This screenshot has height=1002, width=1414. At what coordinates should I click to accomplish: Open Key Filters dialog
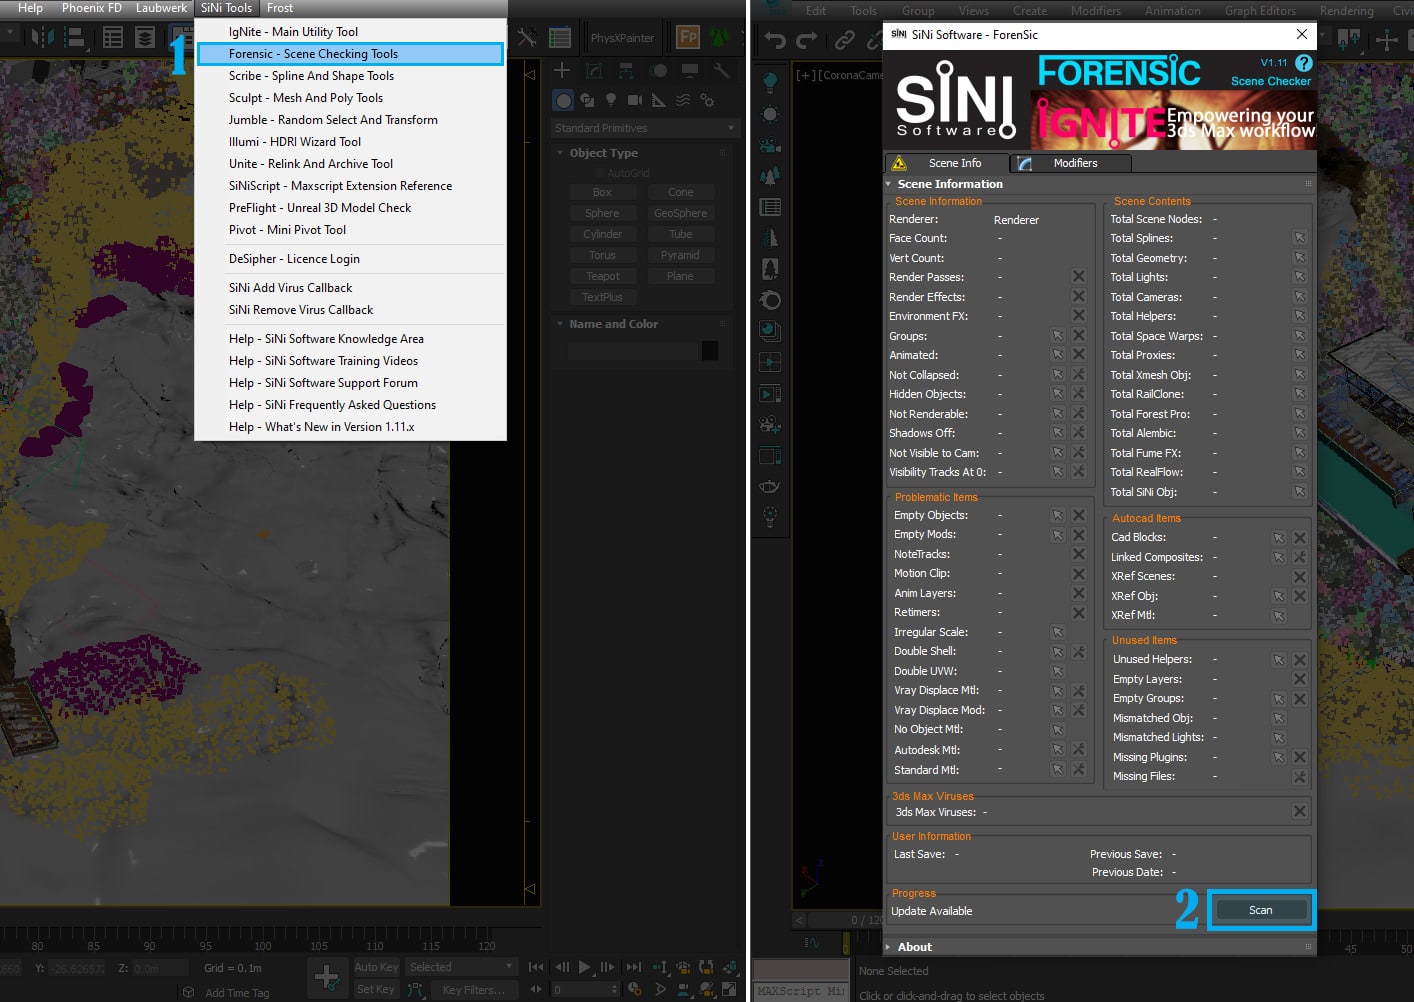click(x=473, y=990)
